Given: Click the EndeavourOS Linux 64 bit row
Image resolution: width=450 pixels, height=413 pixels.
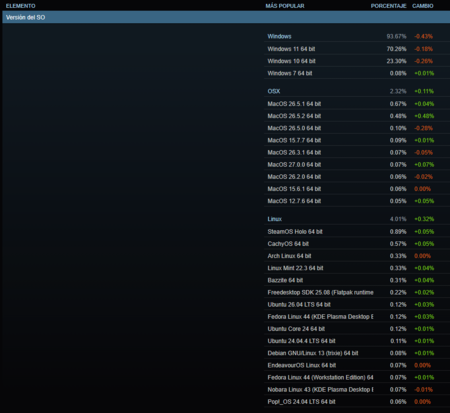Looking at the screenshot, I should (x=357, y=365).
